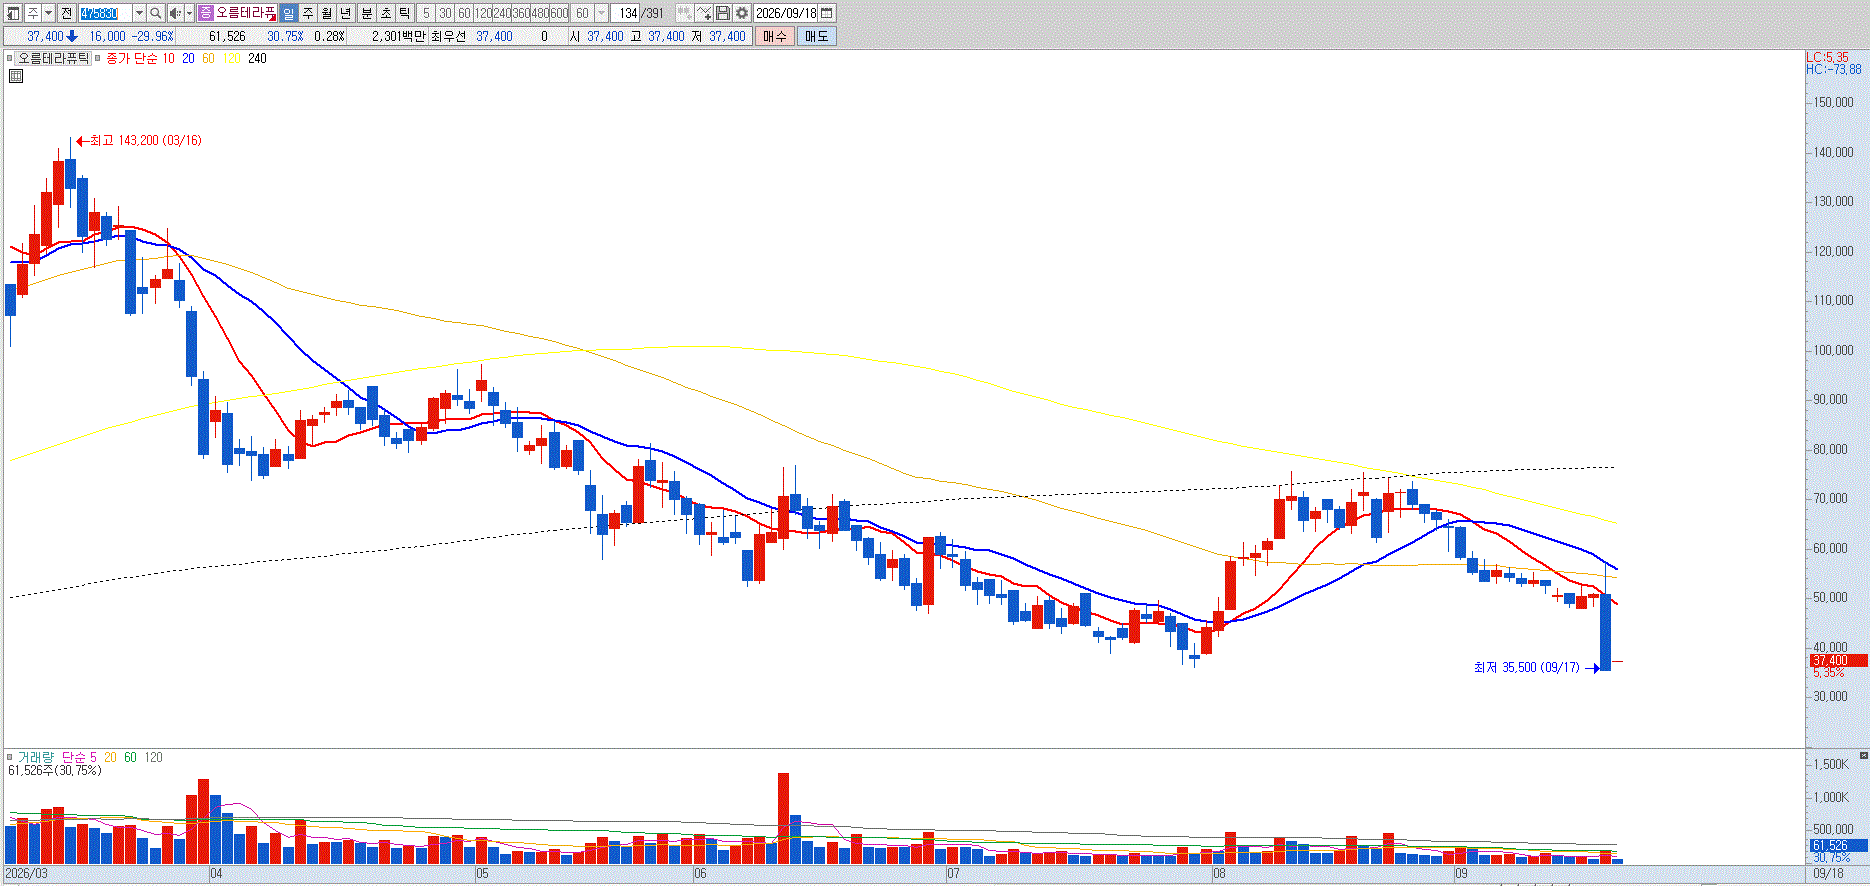Expand the stock code history dropdown
1870x886 pixels.
click(x=139, y=13)
